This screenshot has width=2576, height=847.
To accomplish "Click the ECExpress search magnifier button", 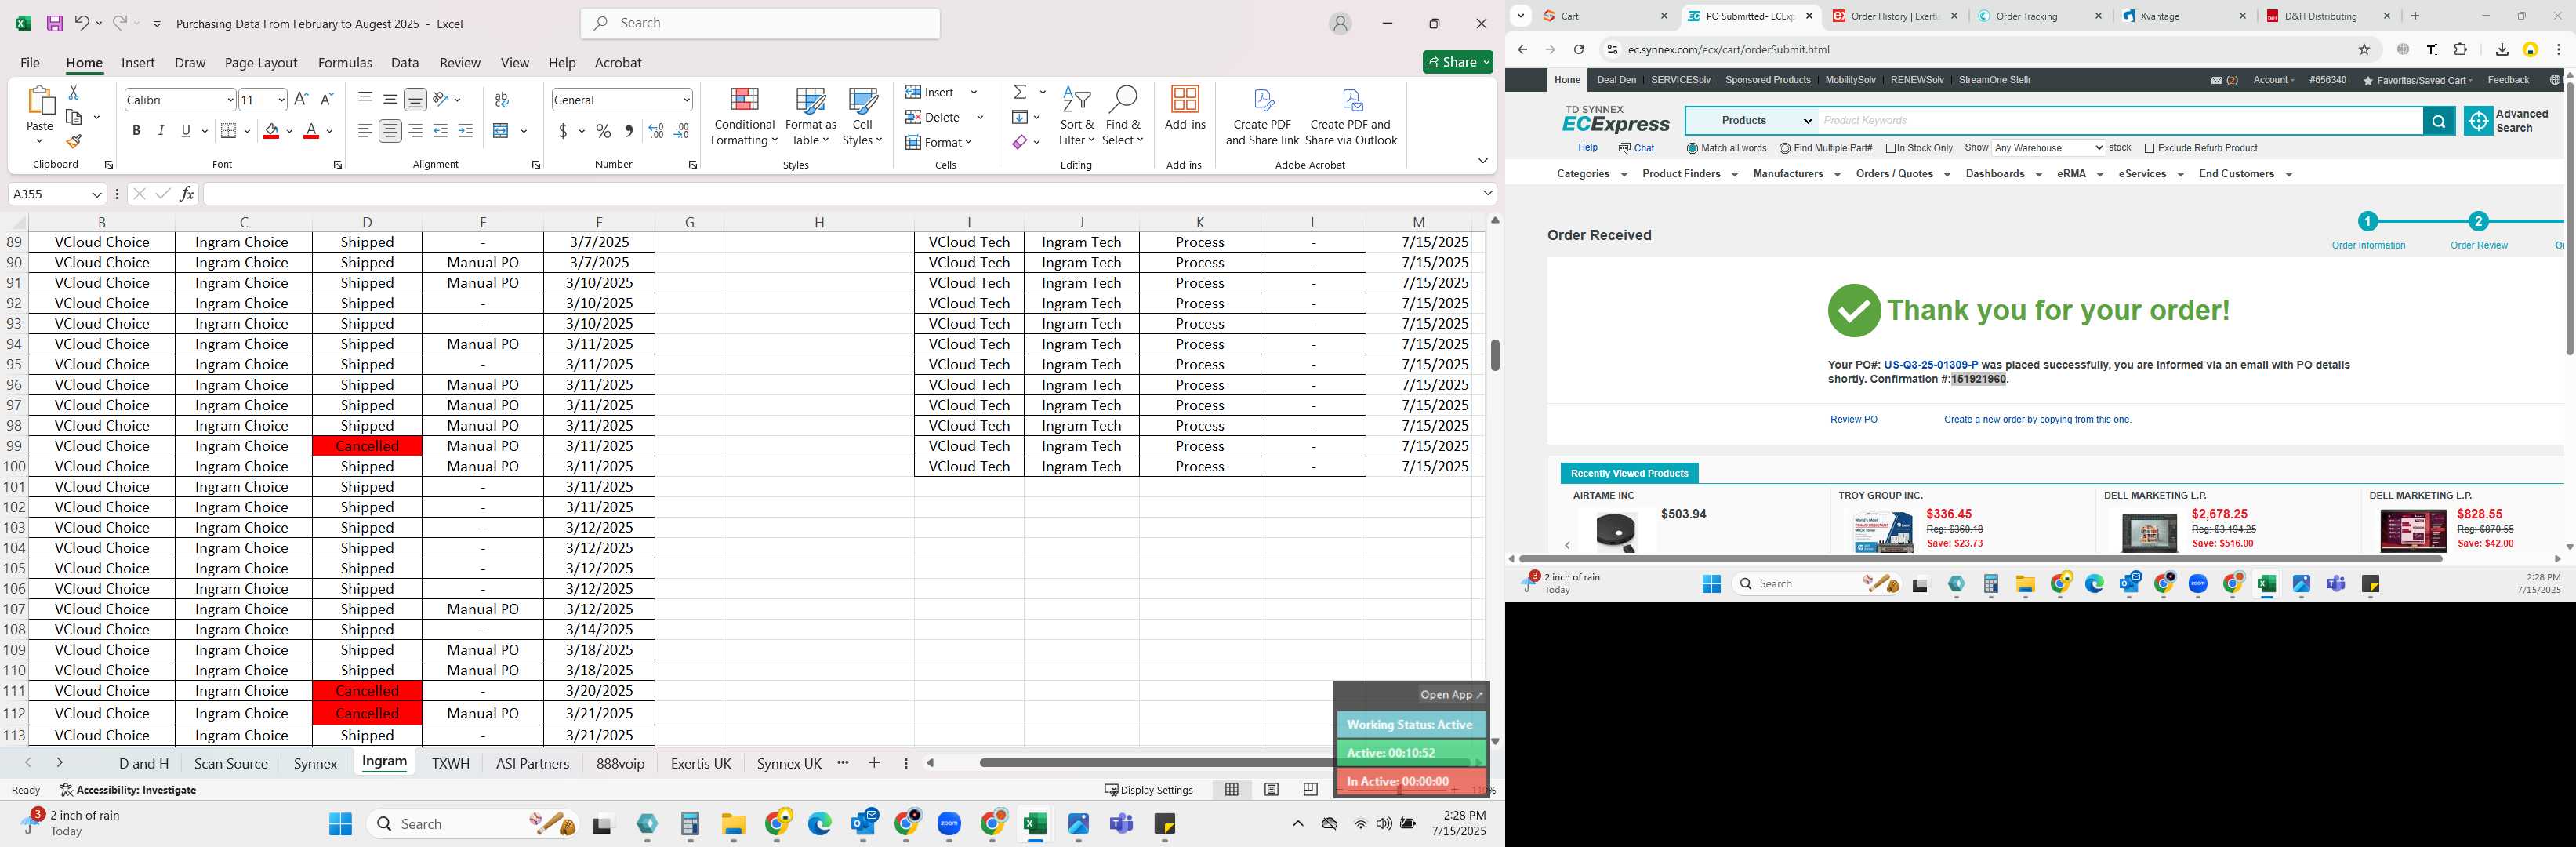I will 2439,121.
